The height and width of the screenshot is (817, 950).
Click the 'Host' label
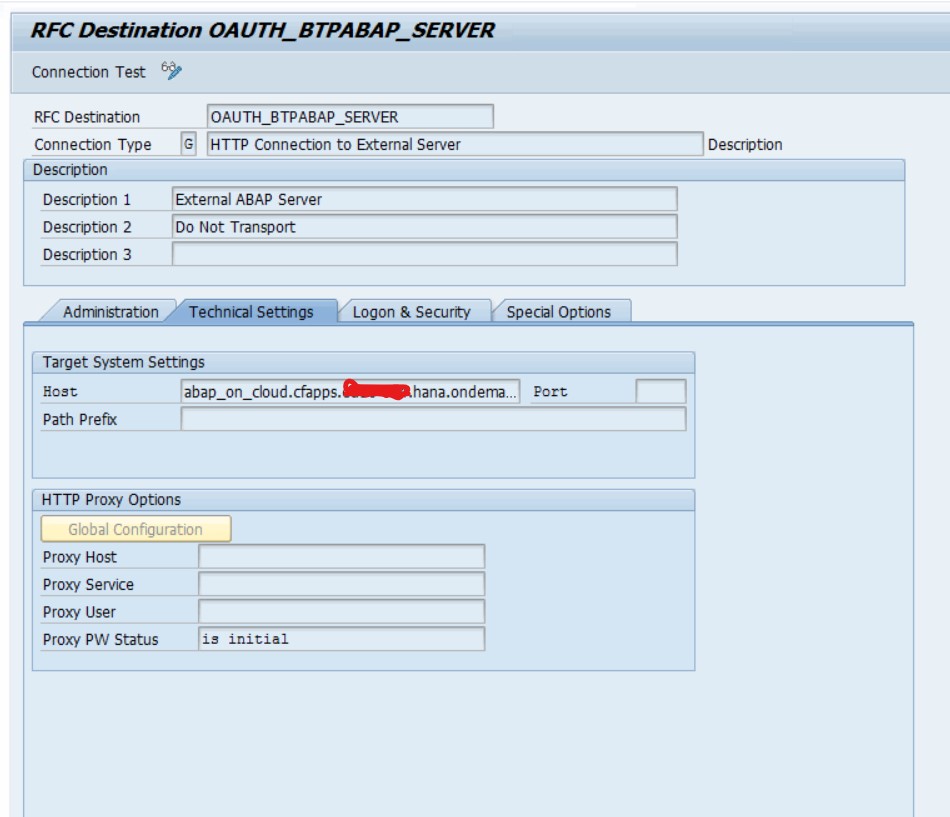tap(60, 392)
